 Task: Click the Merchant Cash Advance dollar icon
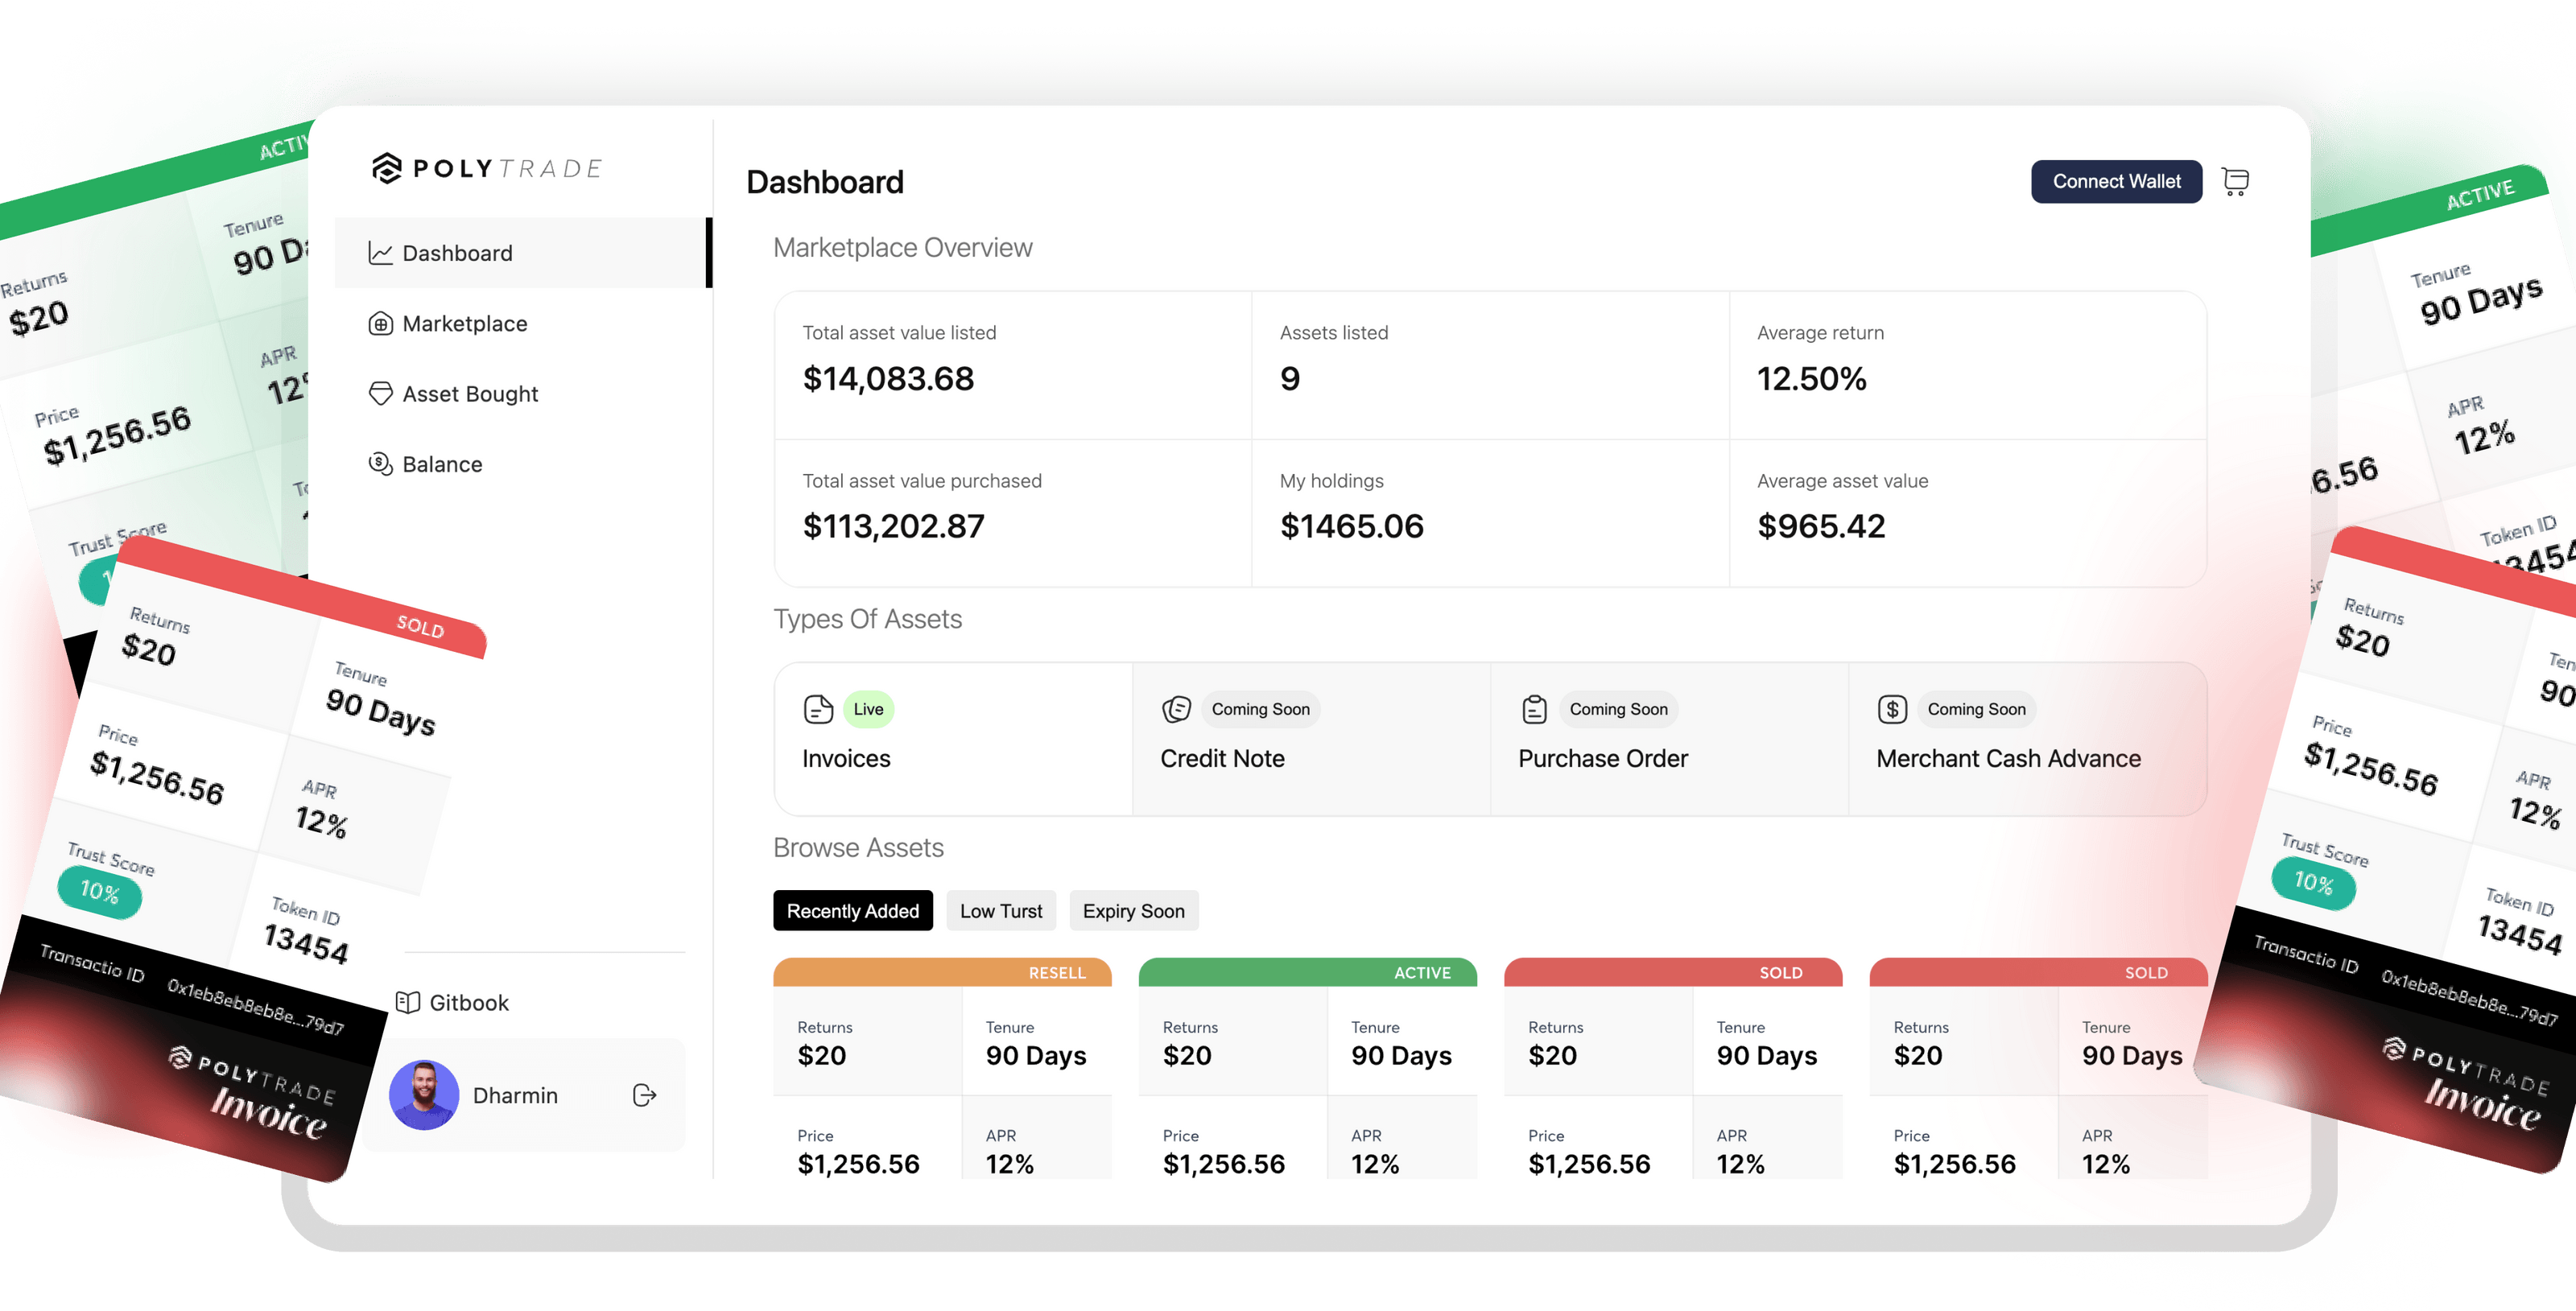point(1892,708)
